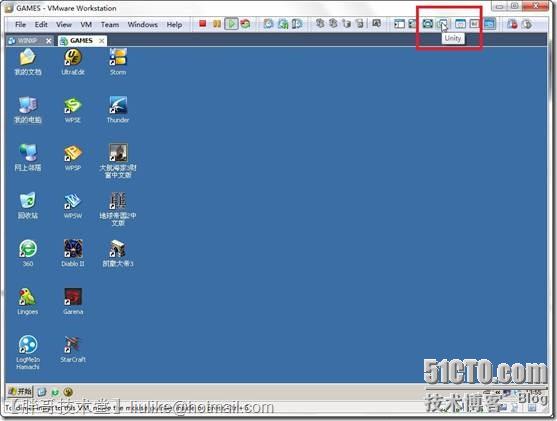Select the LogMeIn Hamachi desktop icon

(28, 352)
